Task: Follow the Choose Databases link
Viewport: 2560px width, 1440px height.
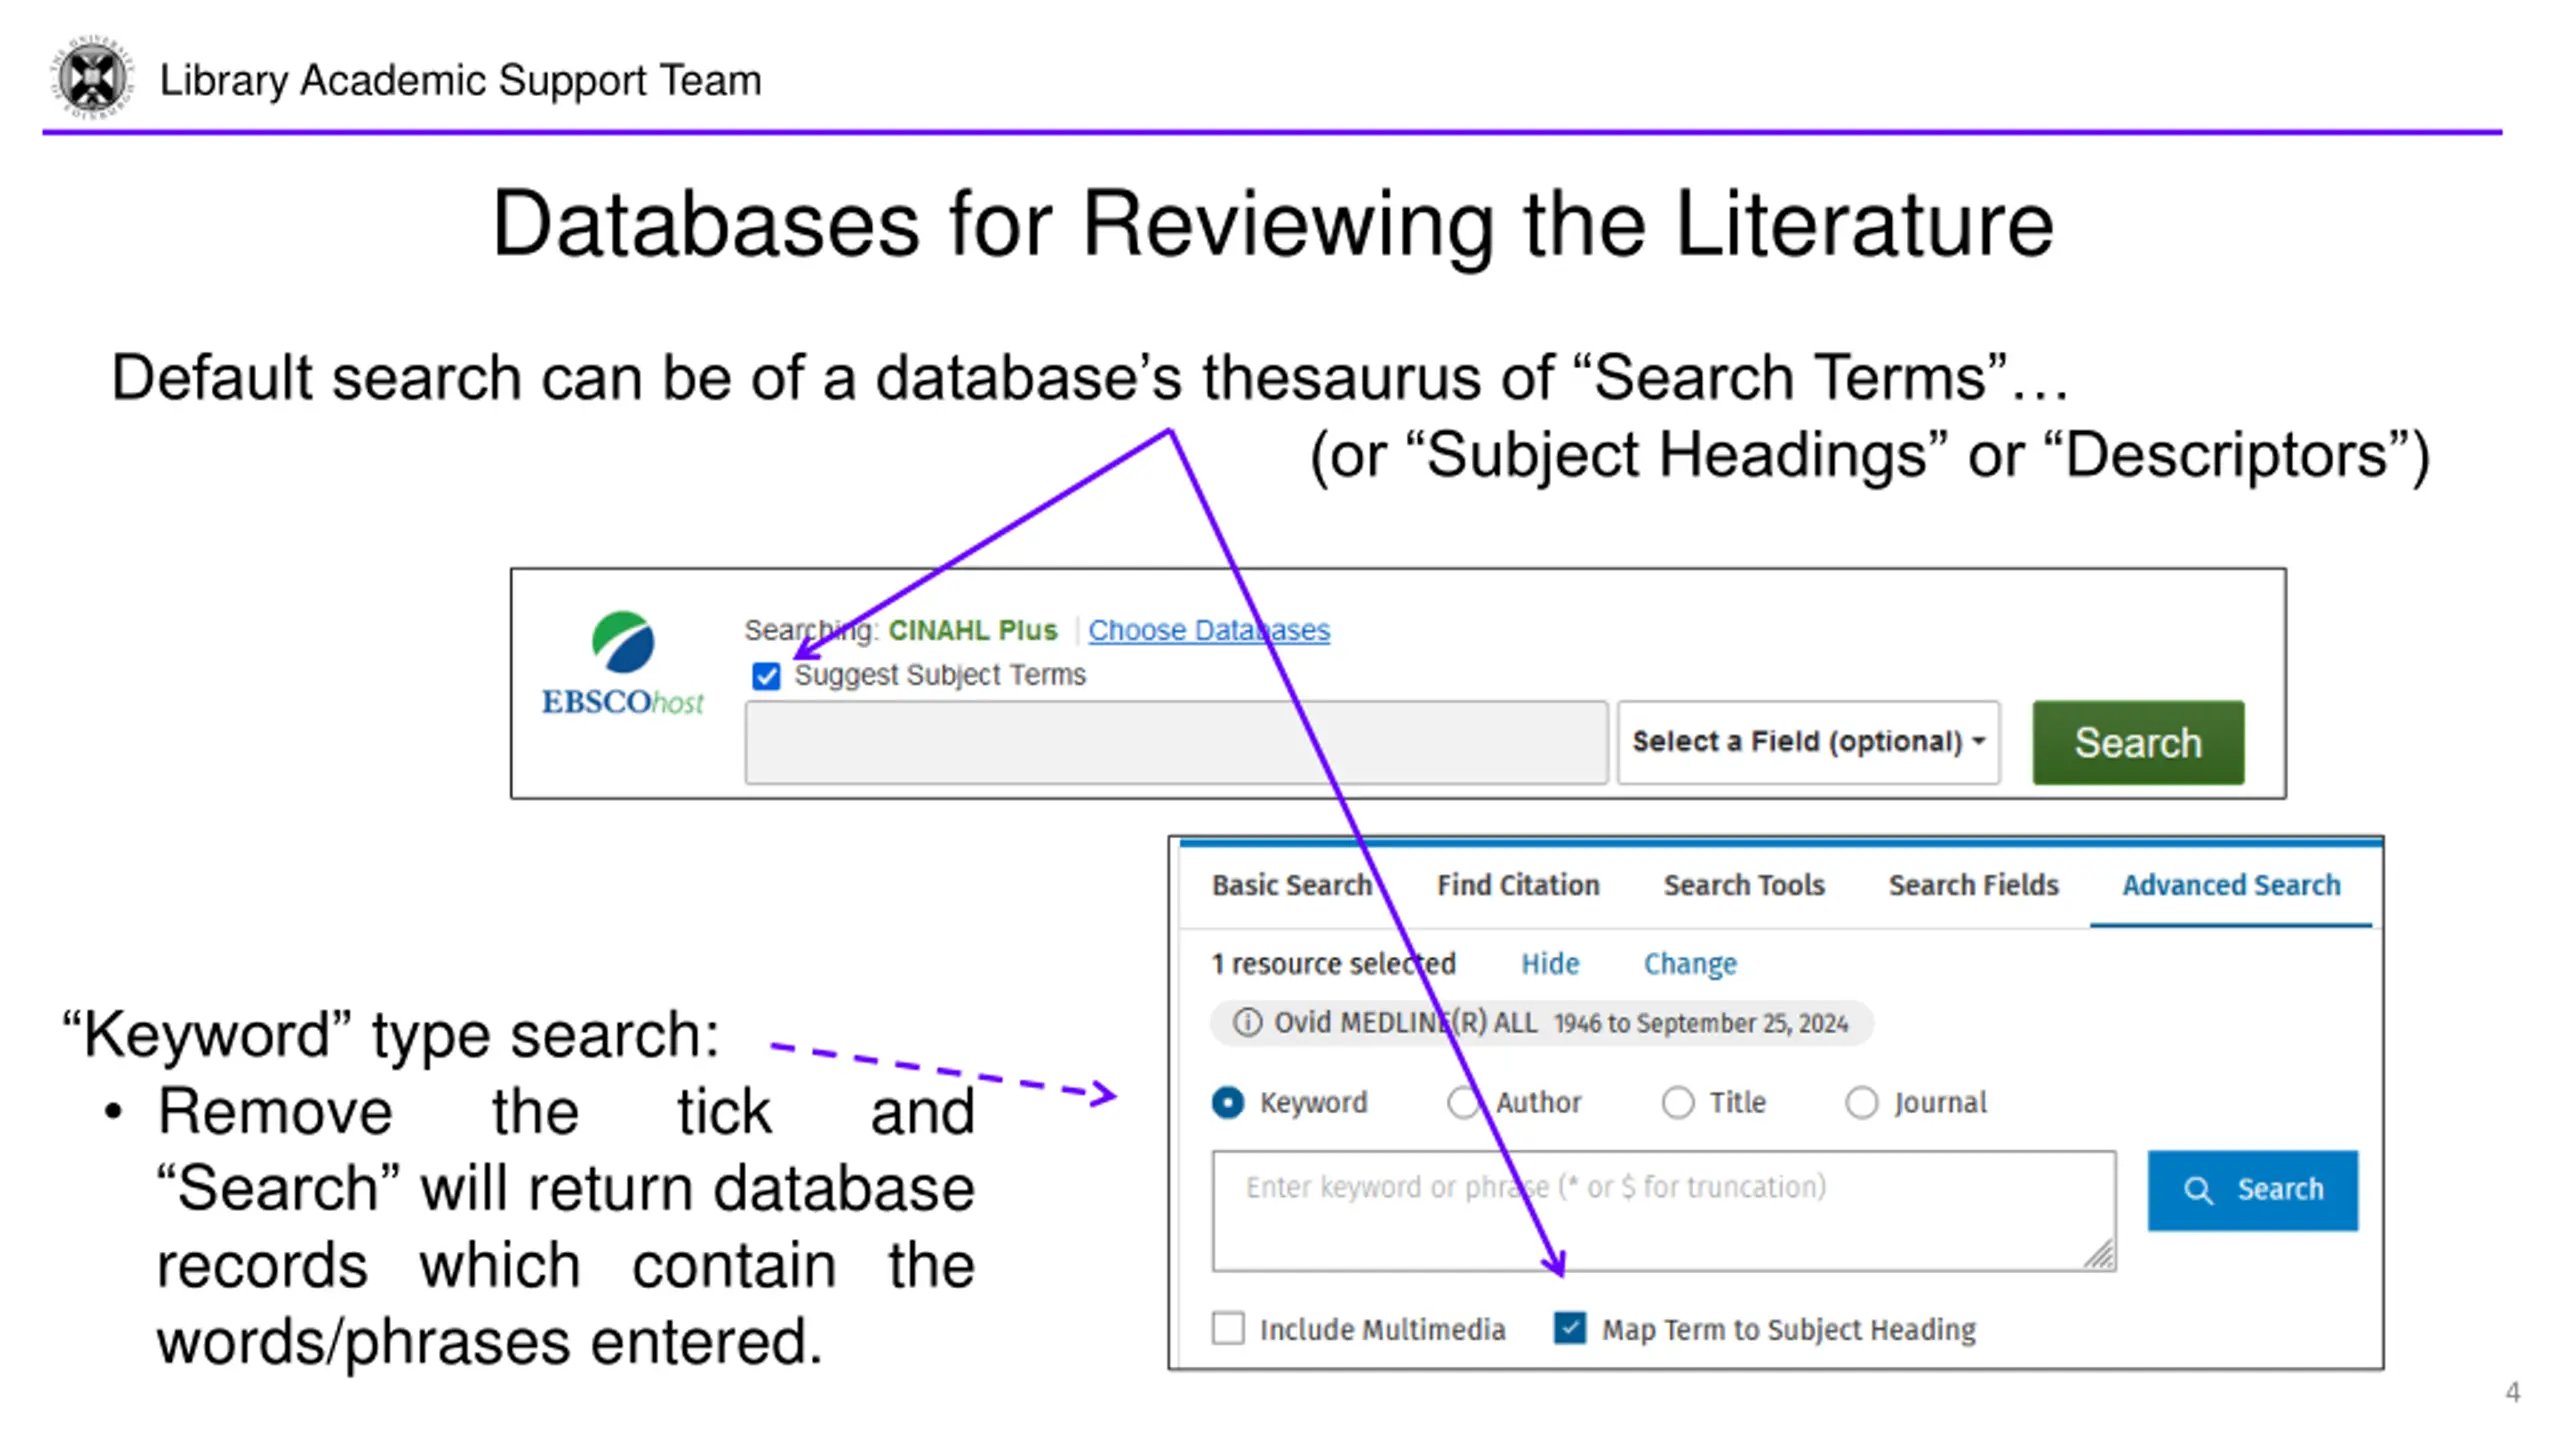Action: coord(1208,630)
